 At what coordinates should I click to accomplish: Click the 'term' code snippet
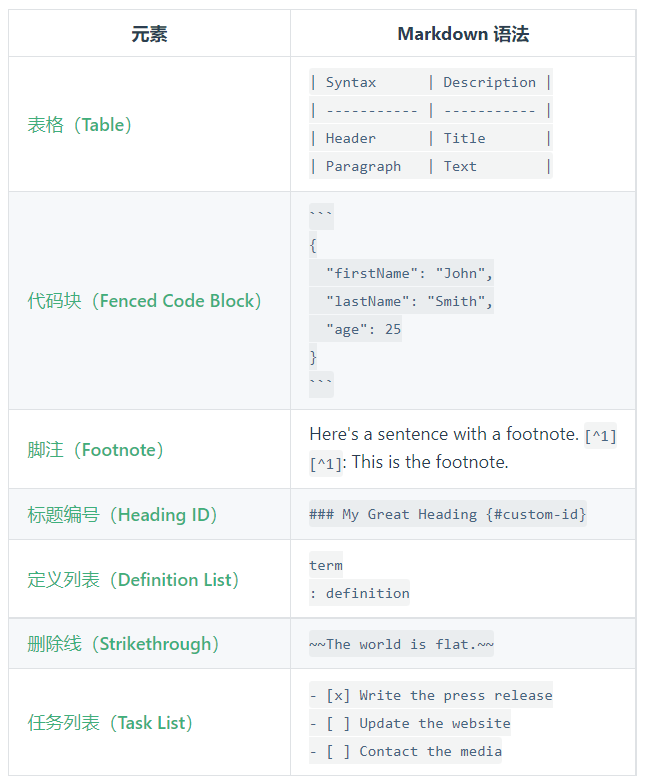[x=326, y=565]
